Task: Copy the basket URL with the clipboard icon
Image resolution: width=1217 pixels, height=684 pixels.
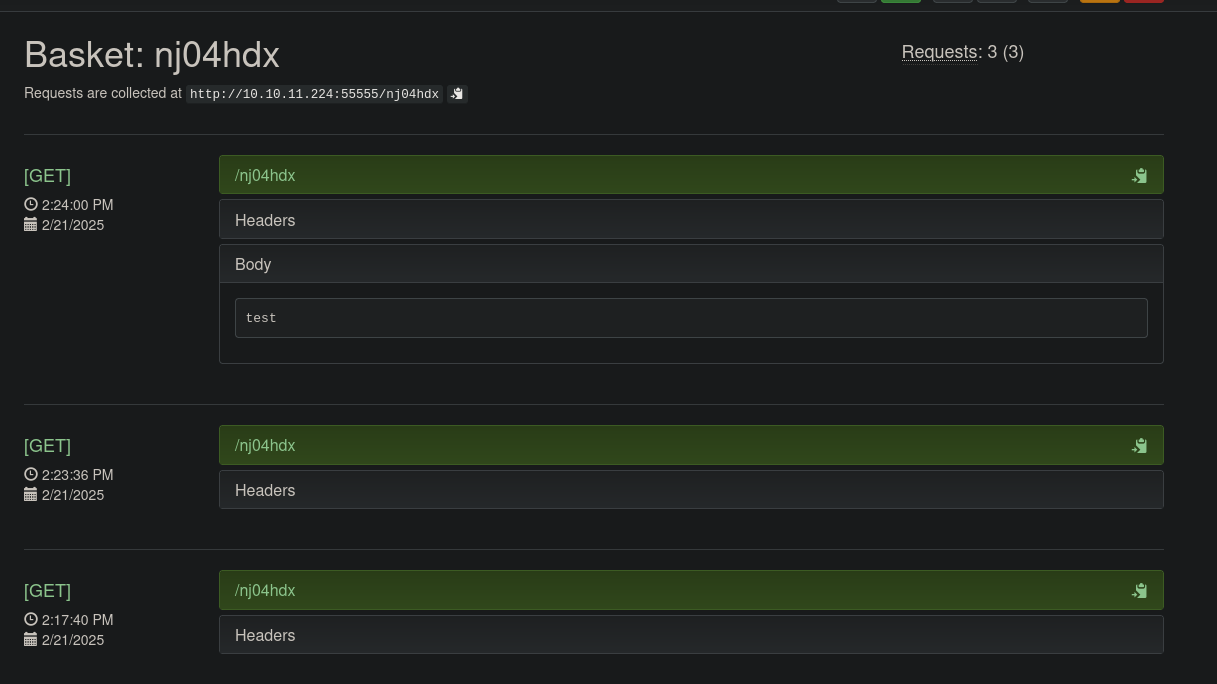Action: coord(457,94)
